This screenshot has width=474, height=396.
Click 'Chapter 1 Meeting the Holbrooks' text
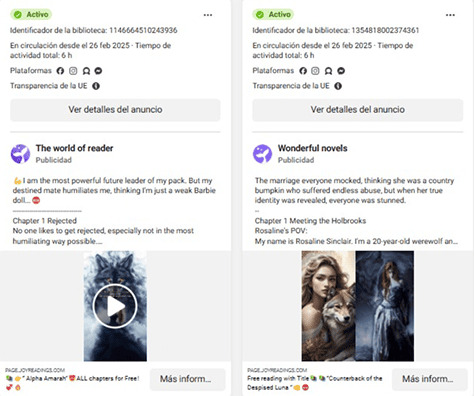point(310,221)
